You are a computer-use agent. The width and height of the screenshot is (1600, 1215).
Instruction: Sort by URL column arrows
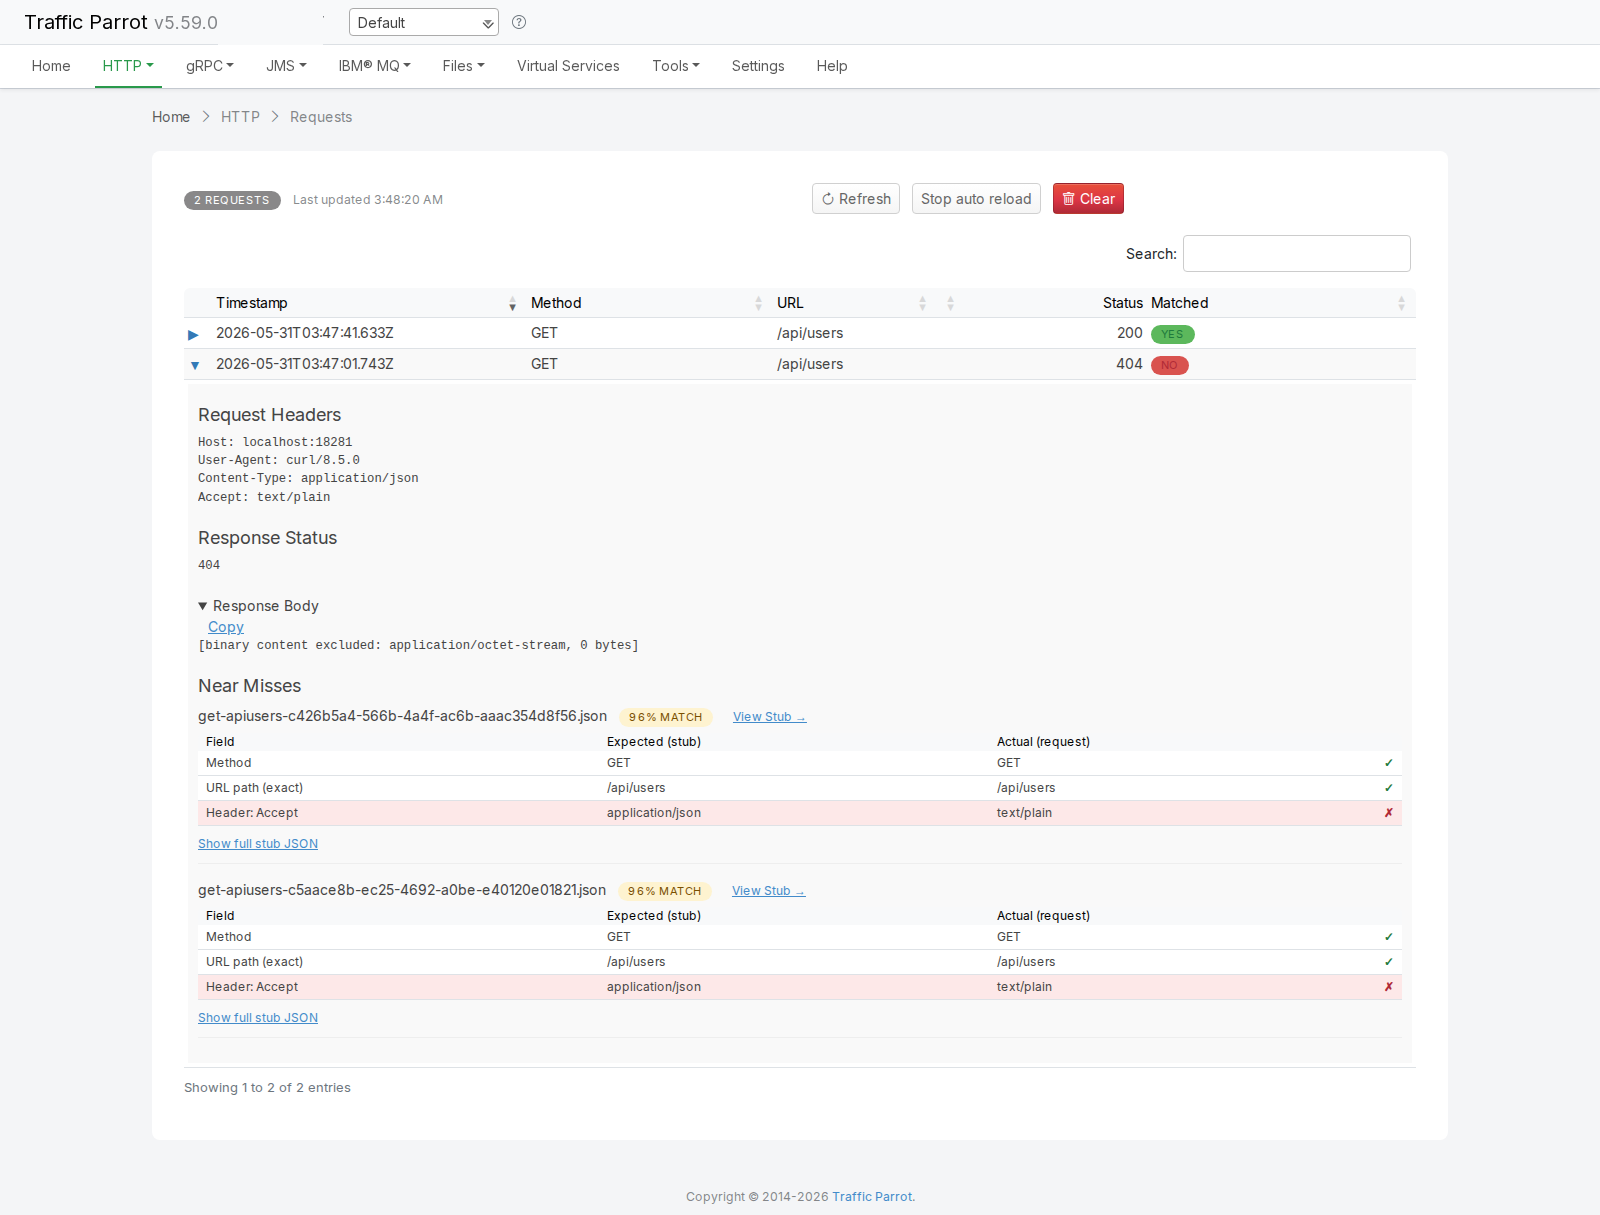coord(922,303)
